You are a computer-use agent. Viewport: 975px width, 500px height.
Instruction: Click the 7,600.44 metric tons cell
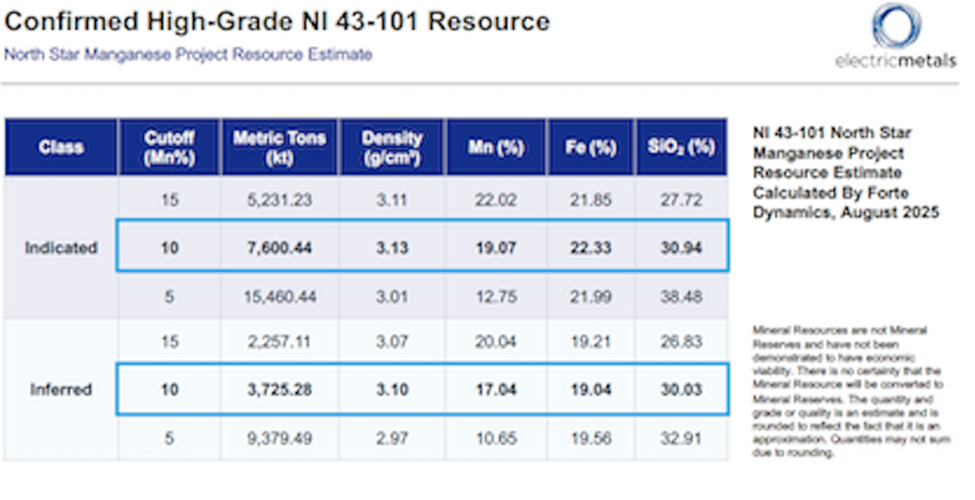tap(279, 247)
